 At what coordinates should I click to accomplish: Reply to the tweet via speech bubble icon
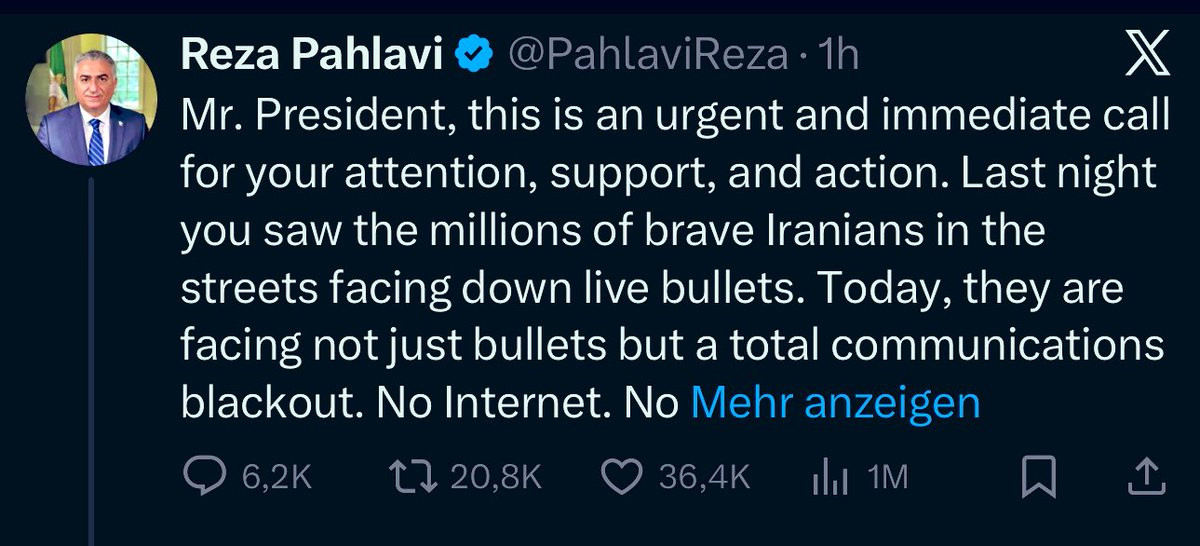pos(207,477)
